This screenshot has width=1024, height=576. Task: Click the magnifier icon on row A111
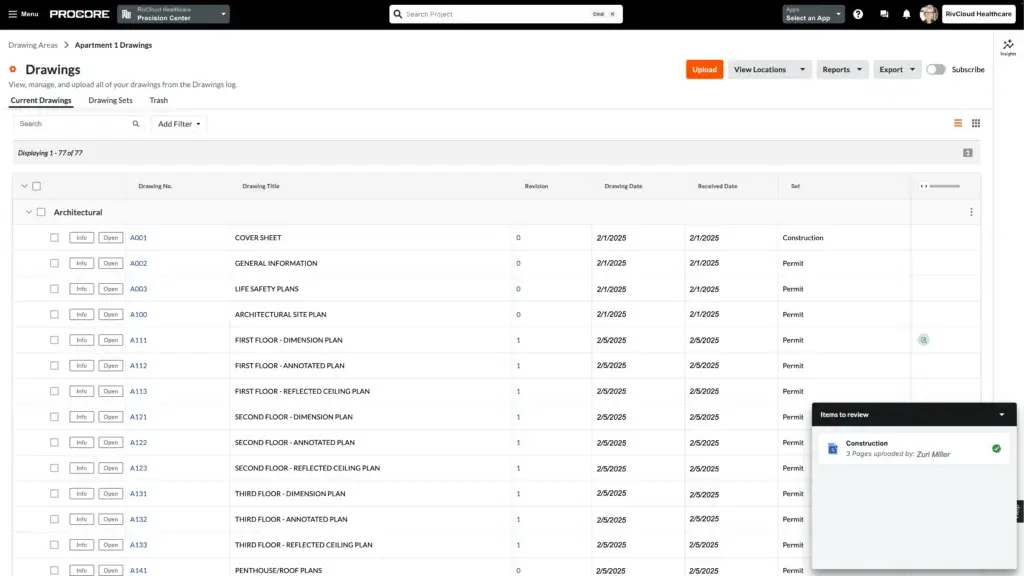coord(923,339)
